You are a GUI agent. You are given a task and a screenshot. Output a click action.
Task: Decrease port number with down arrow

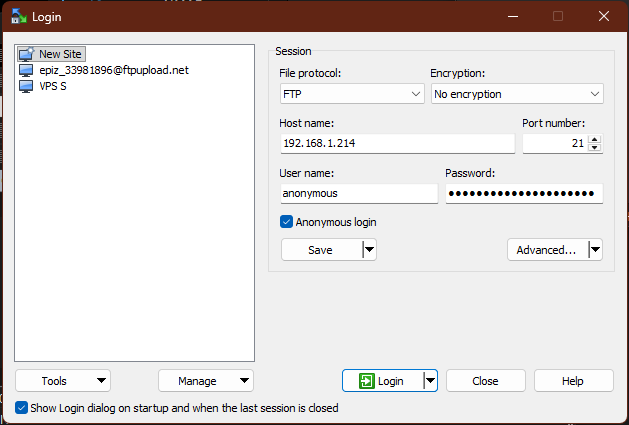click(595, 148)
